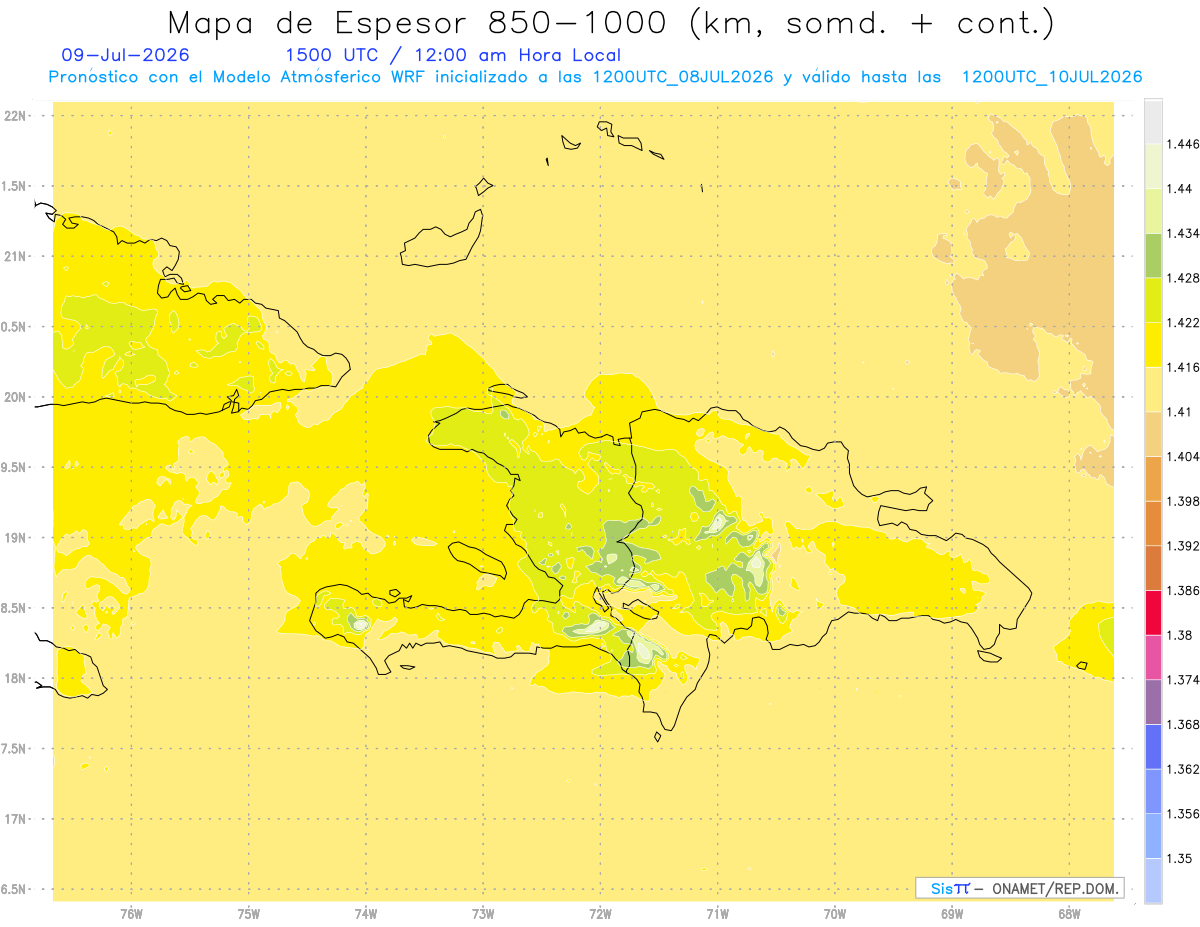Click the '1.5N' latitude axis label

(x=15, y=186)
